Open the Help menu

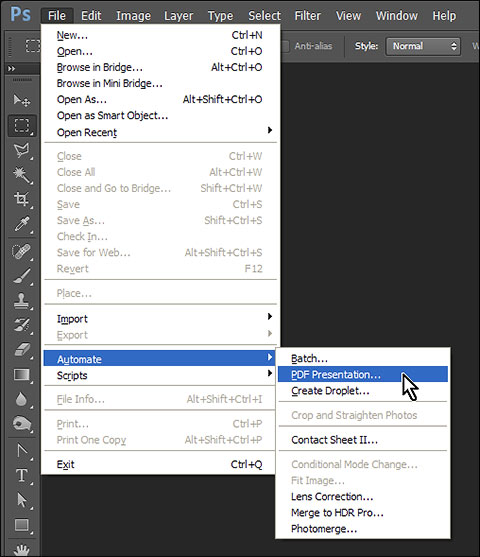[x=444, y=16]
